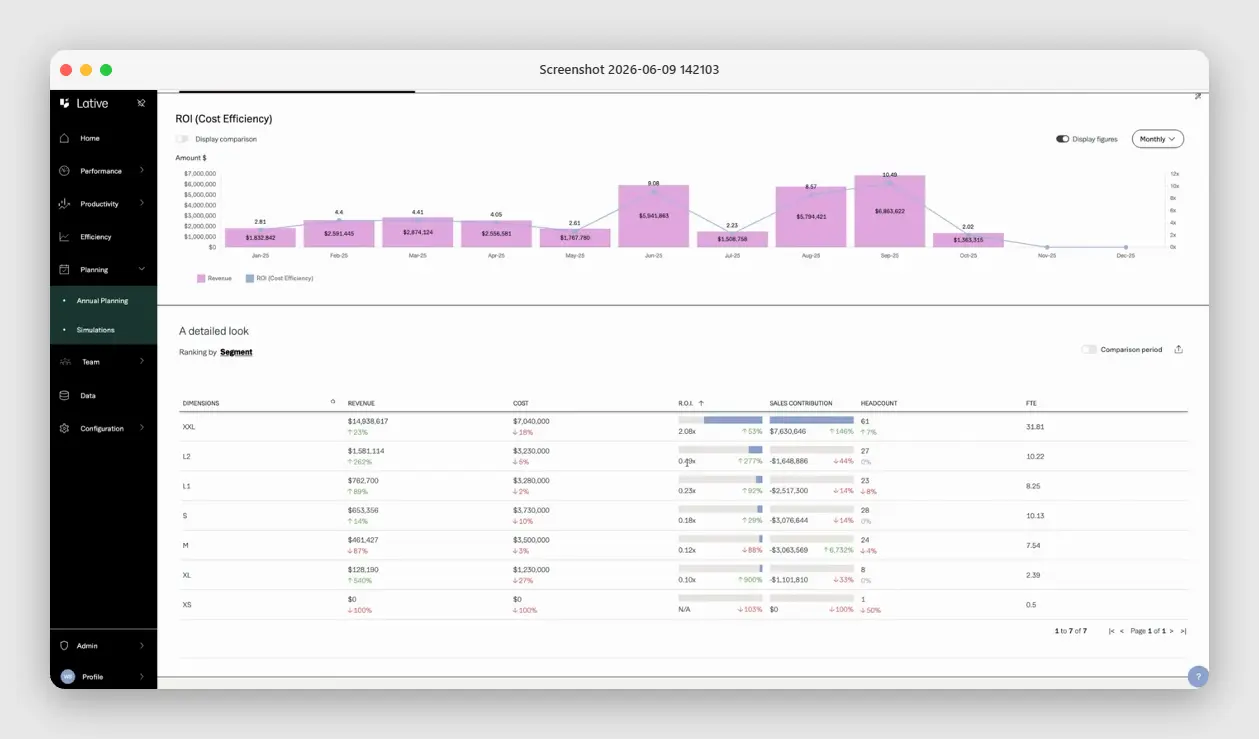The width and height of the screenshot is (1259, 739).
Task: Click the XXL sales contribution bar
Action: (811, 420)
